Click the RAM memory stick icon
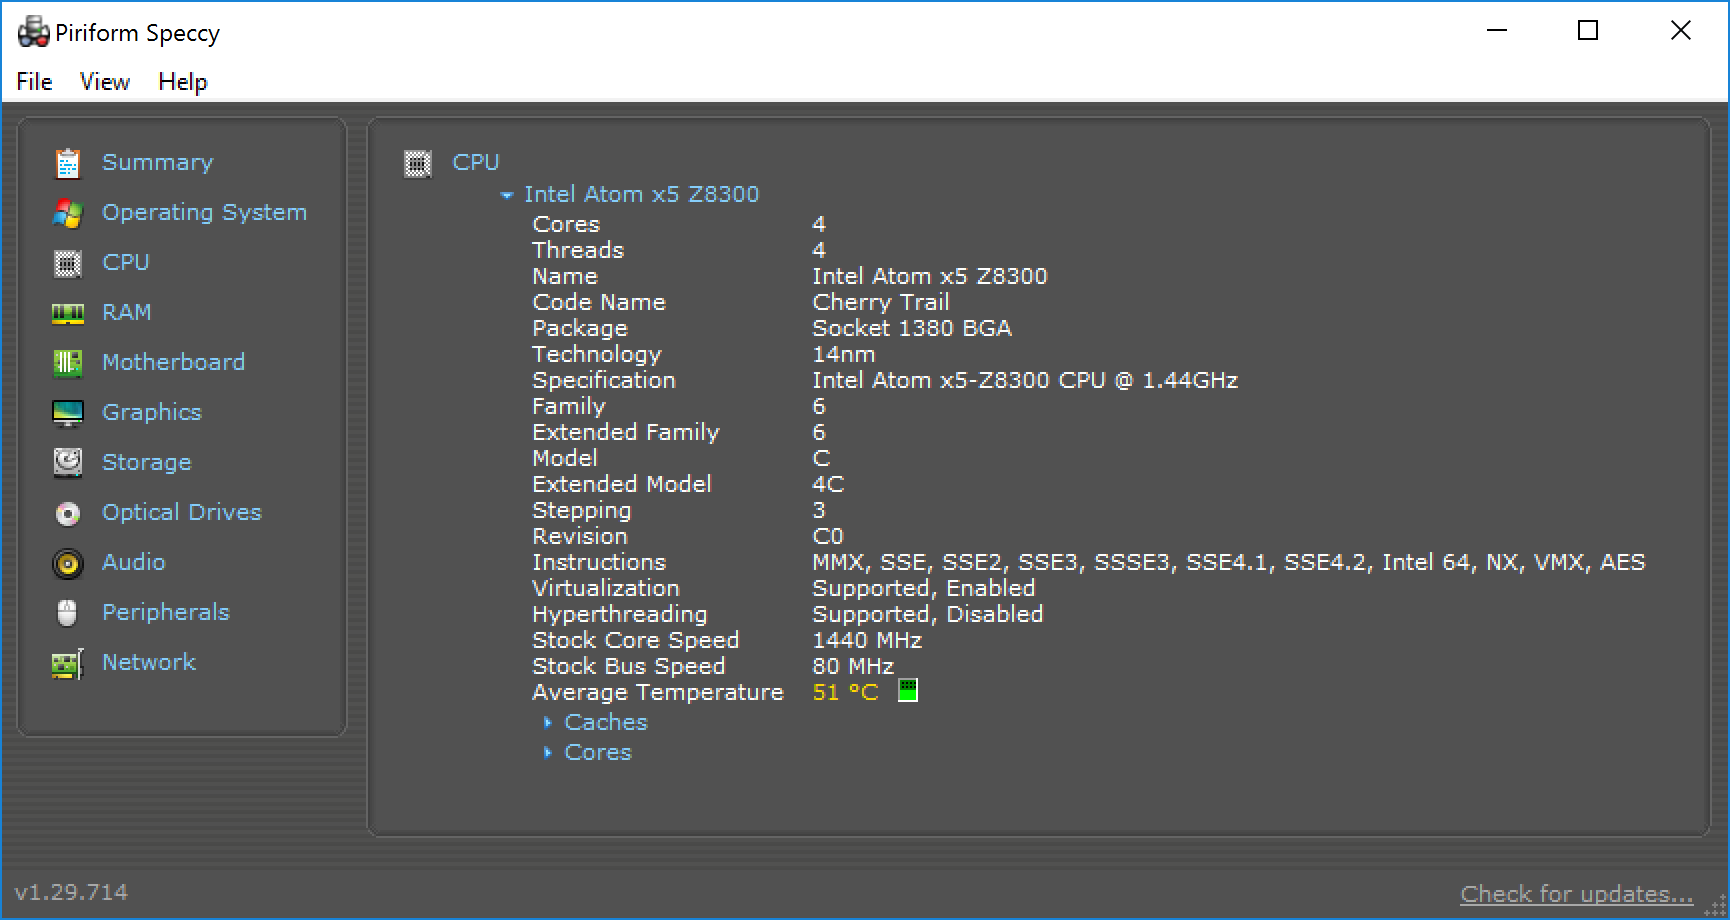This screenshot has width=1730, height=920. click(67, 313)
